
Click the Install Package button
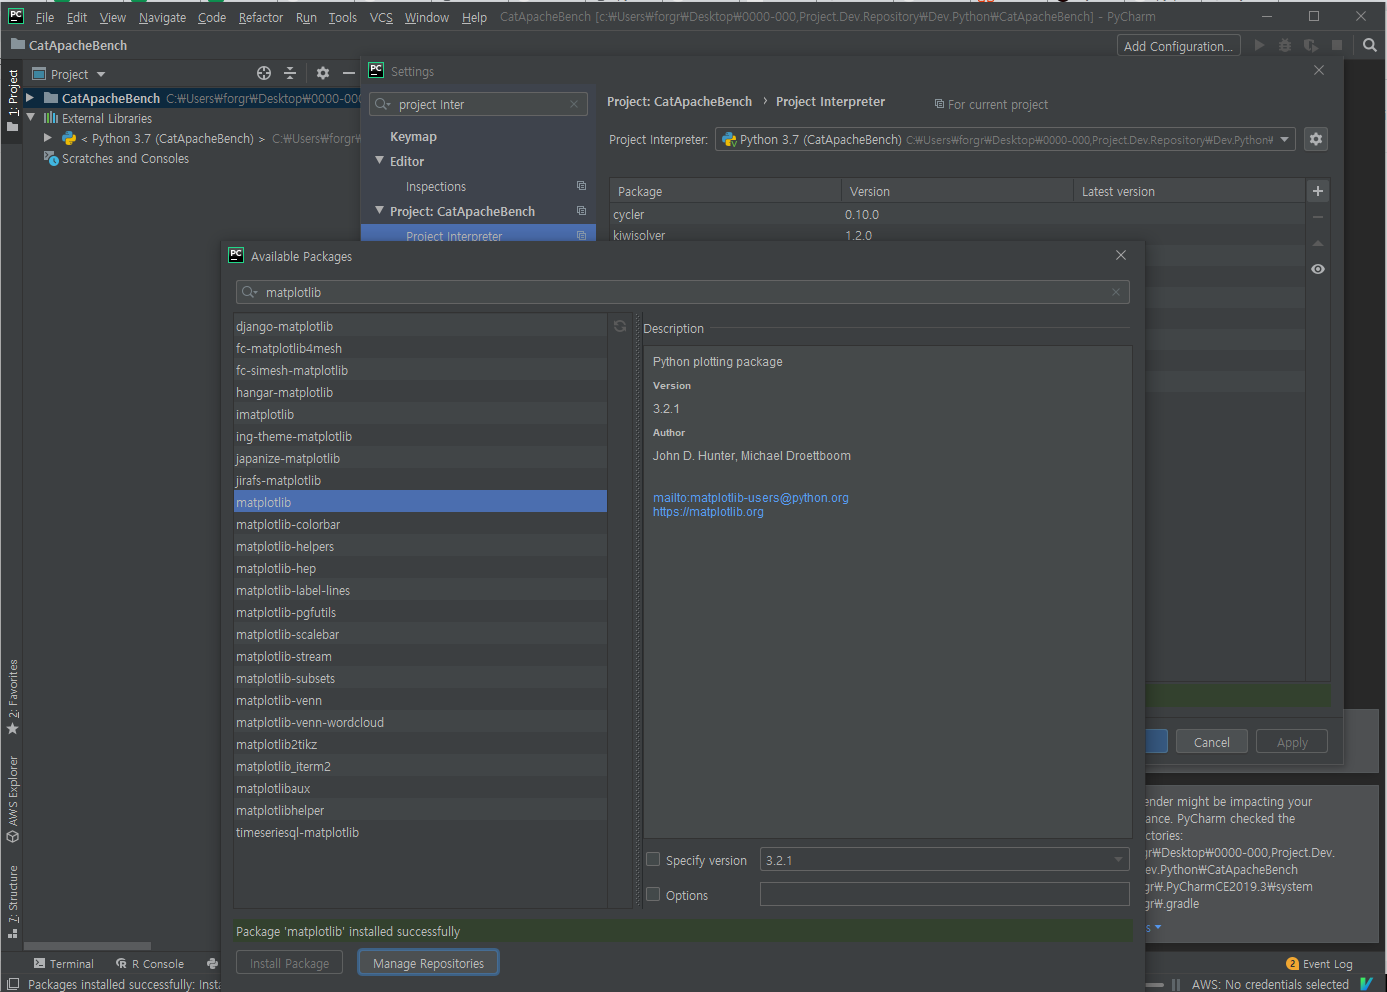pos(289,963)
